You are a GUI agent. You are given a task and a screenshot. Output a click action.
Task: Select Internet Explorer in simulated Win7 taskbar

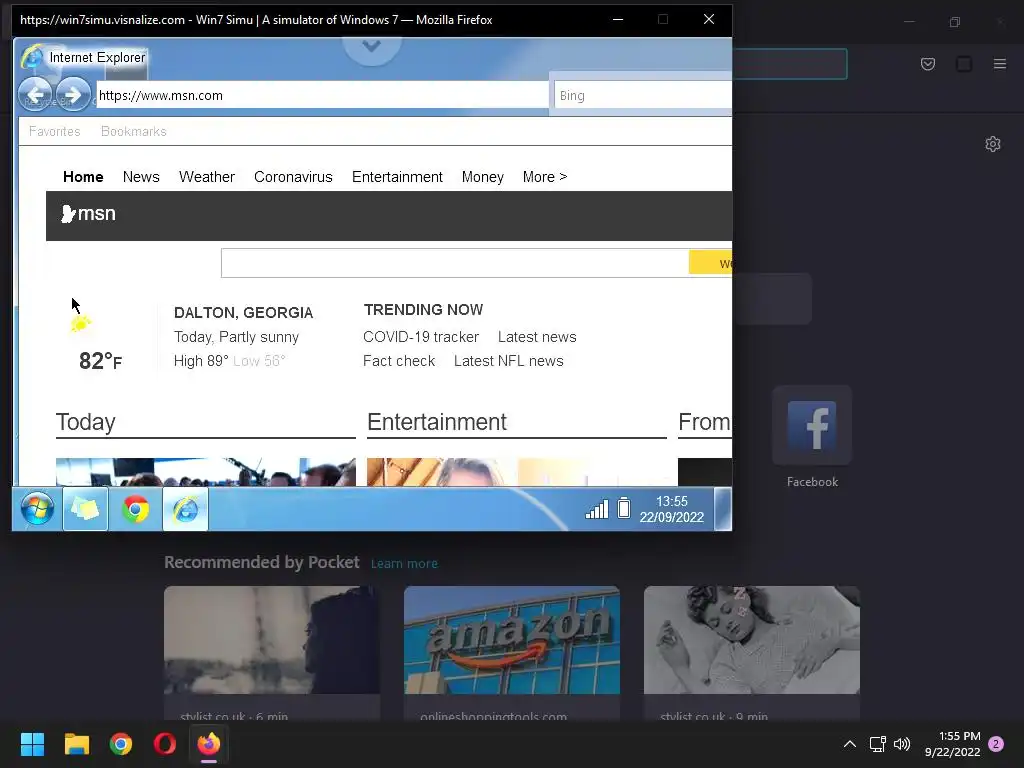(x=185, y=509)
